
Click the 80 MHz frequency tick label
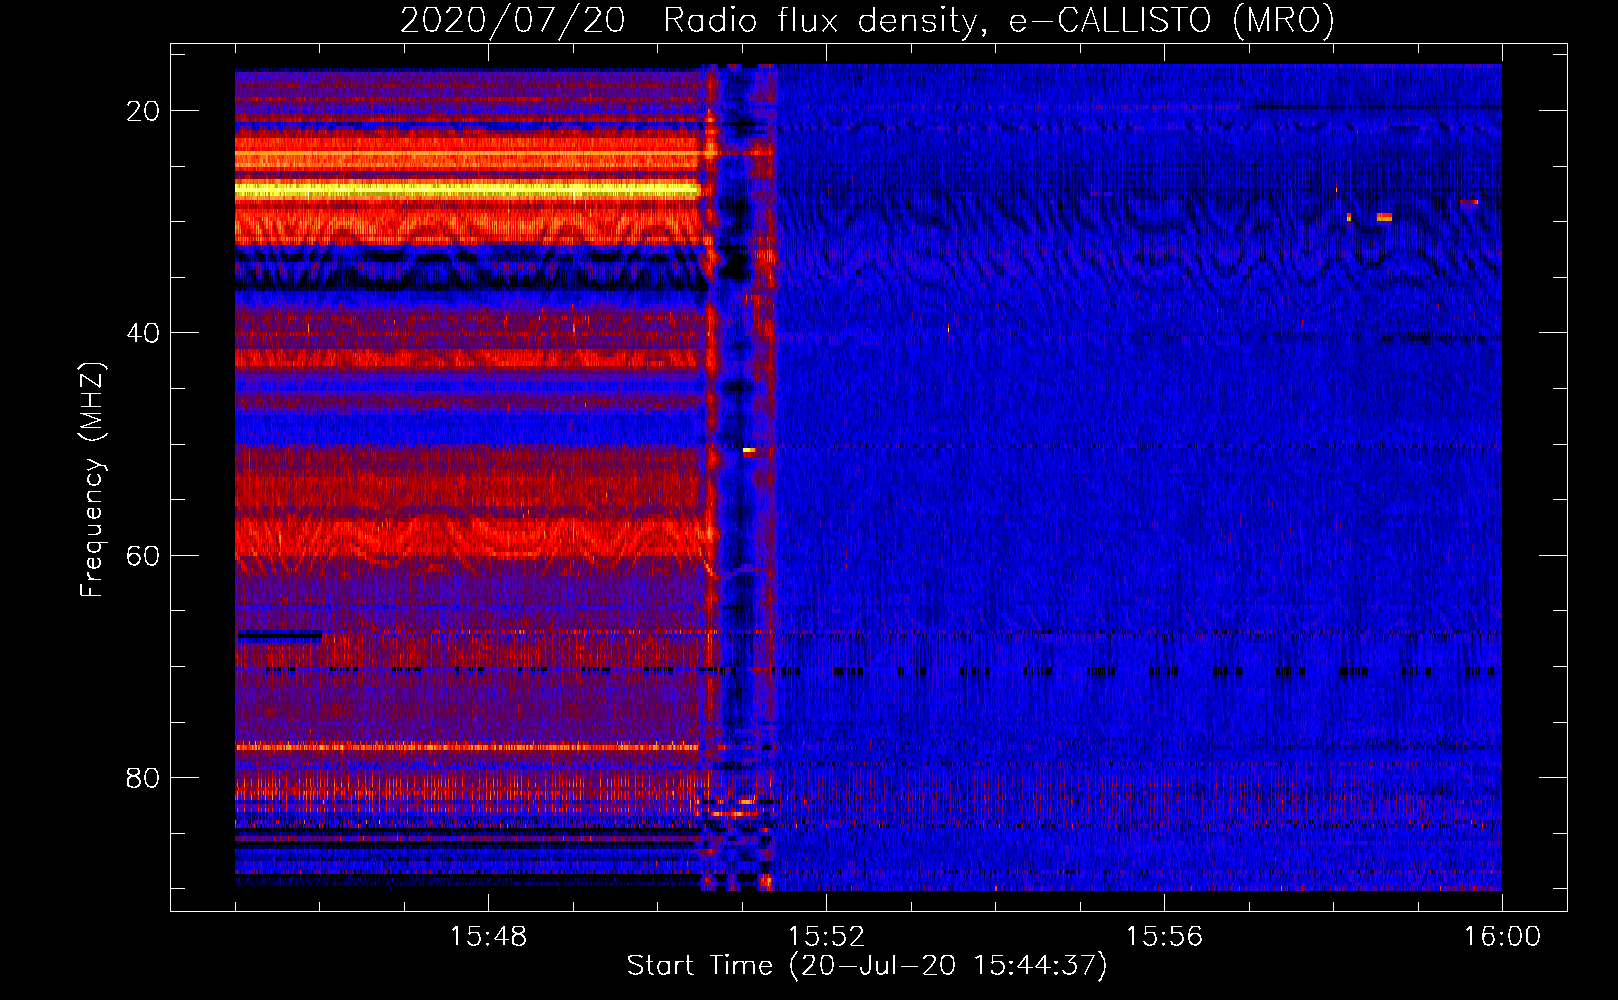click(x=144, y=777)
